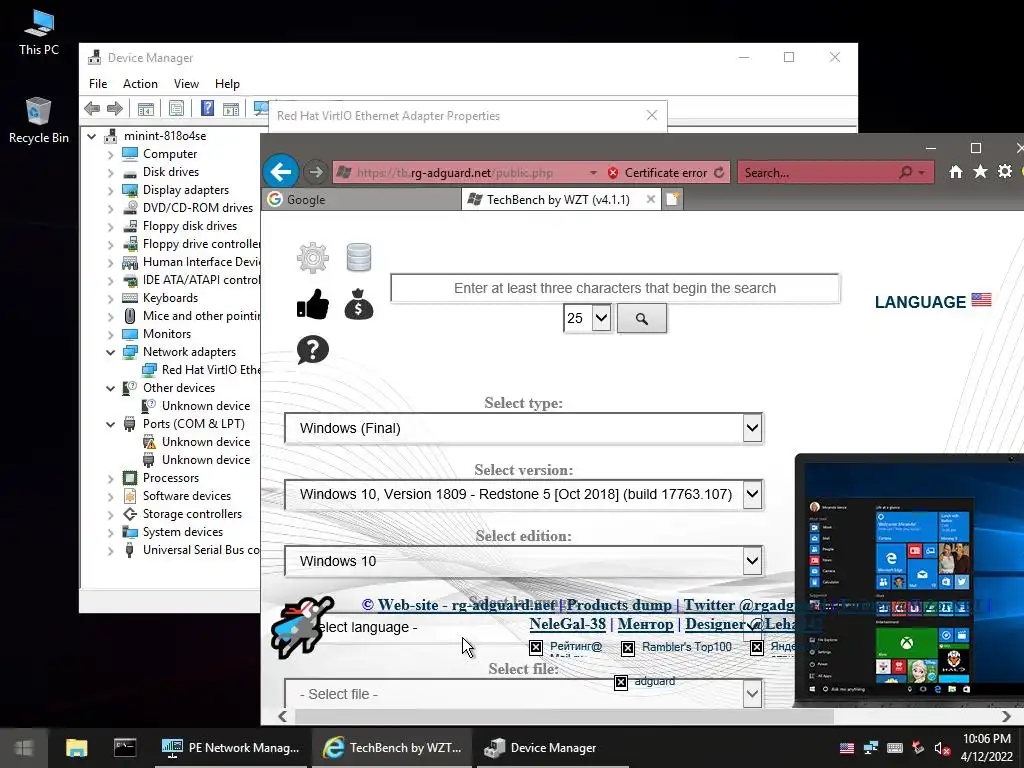The image size is (1024, 768).
Task: Click the TechBench by WZT browser tab
Action: coord(557,200)
